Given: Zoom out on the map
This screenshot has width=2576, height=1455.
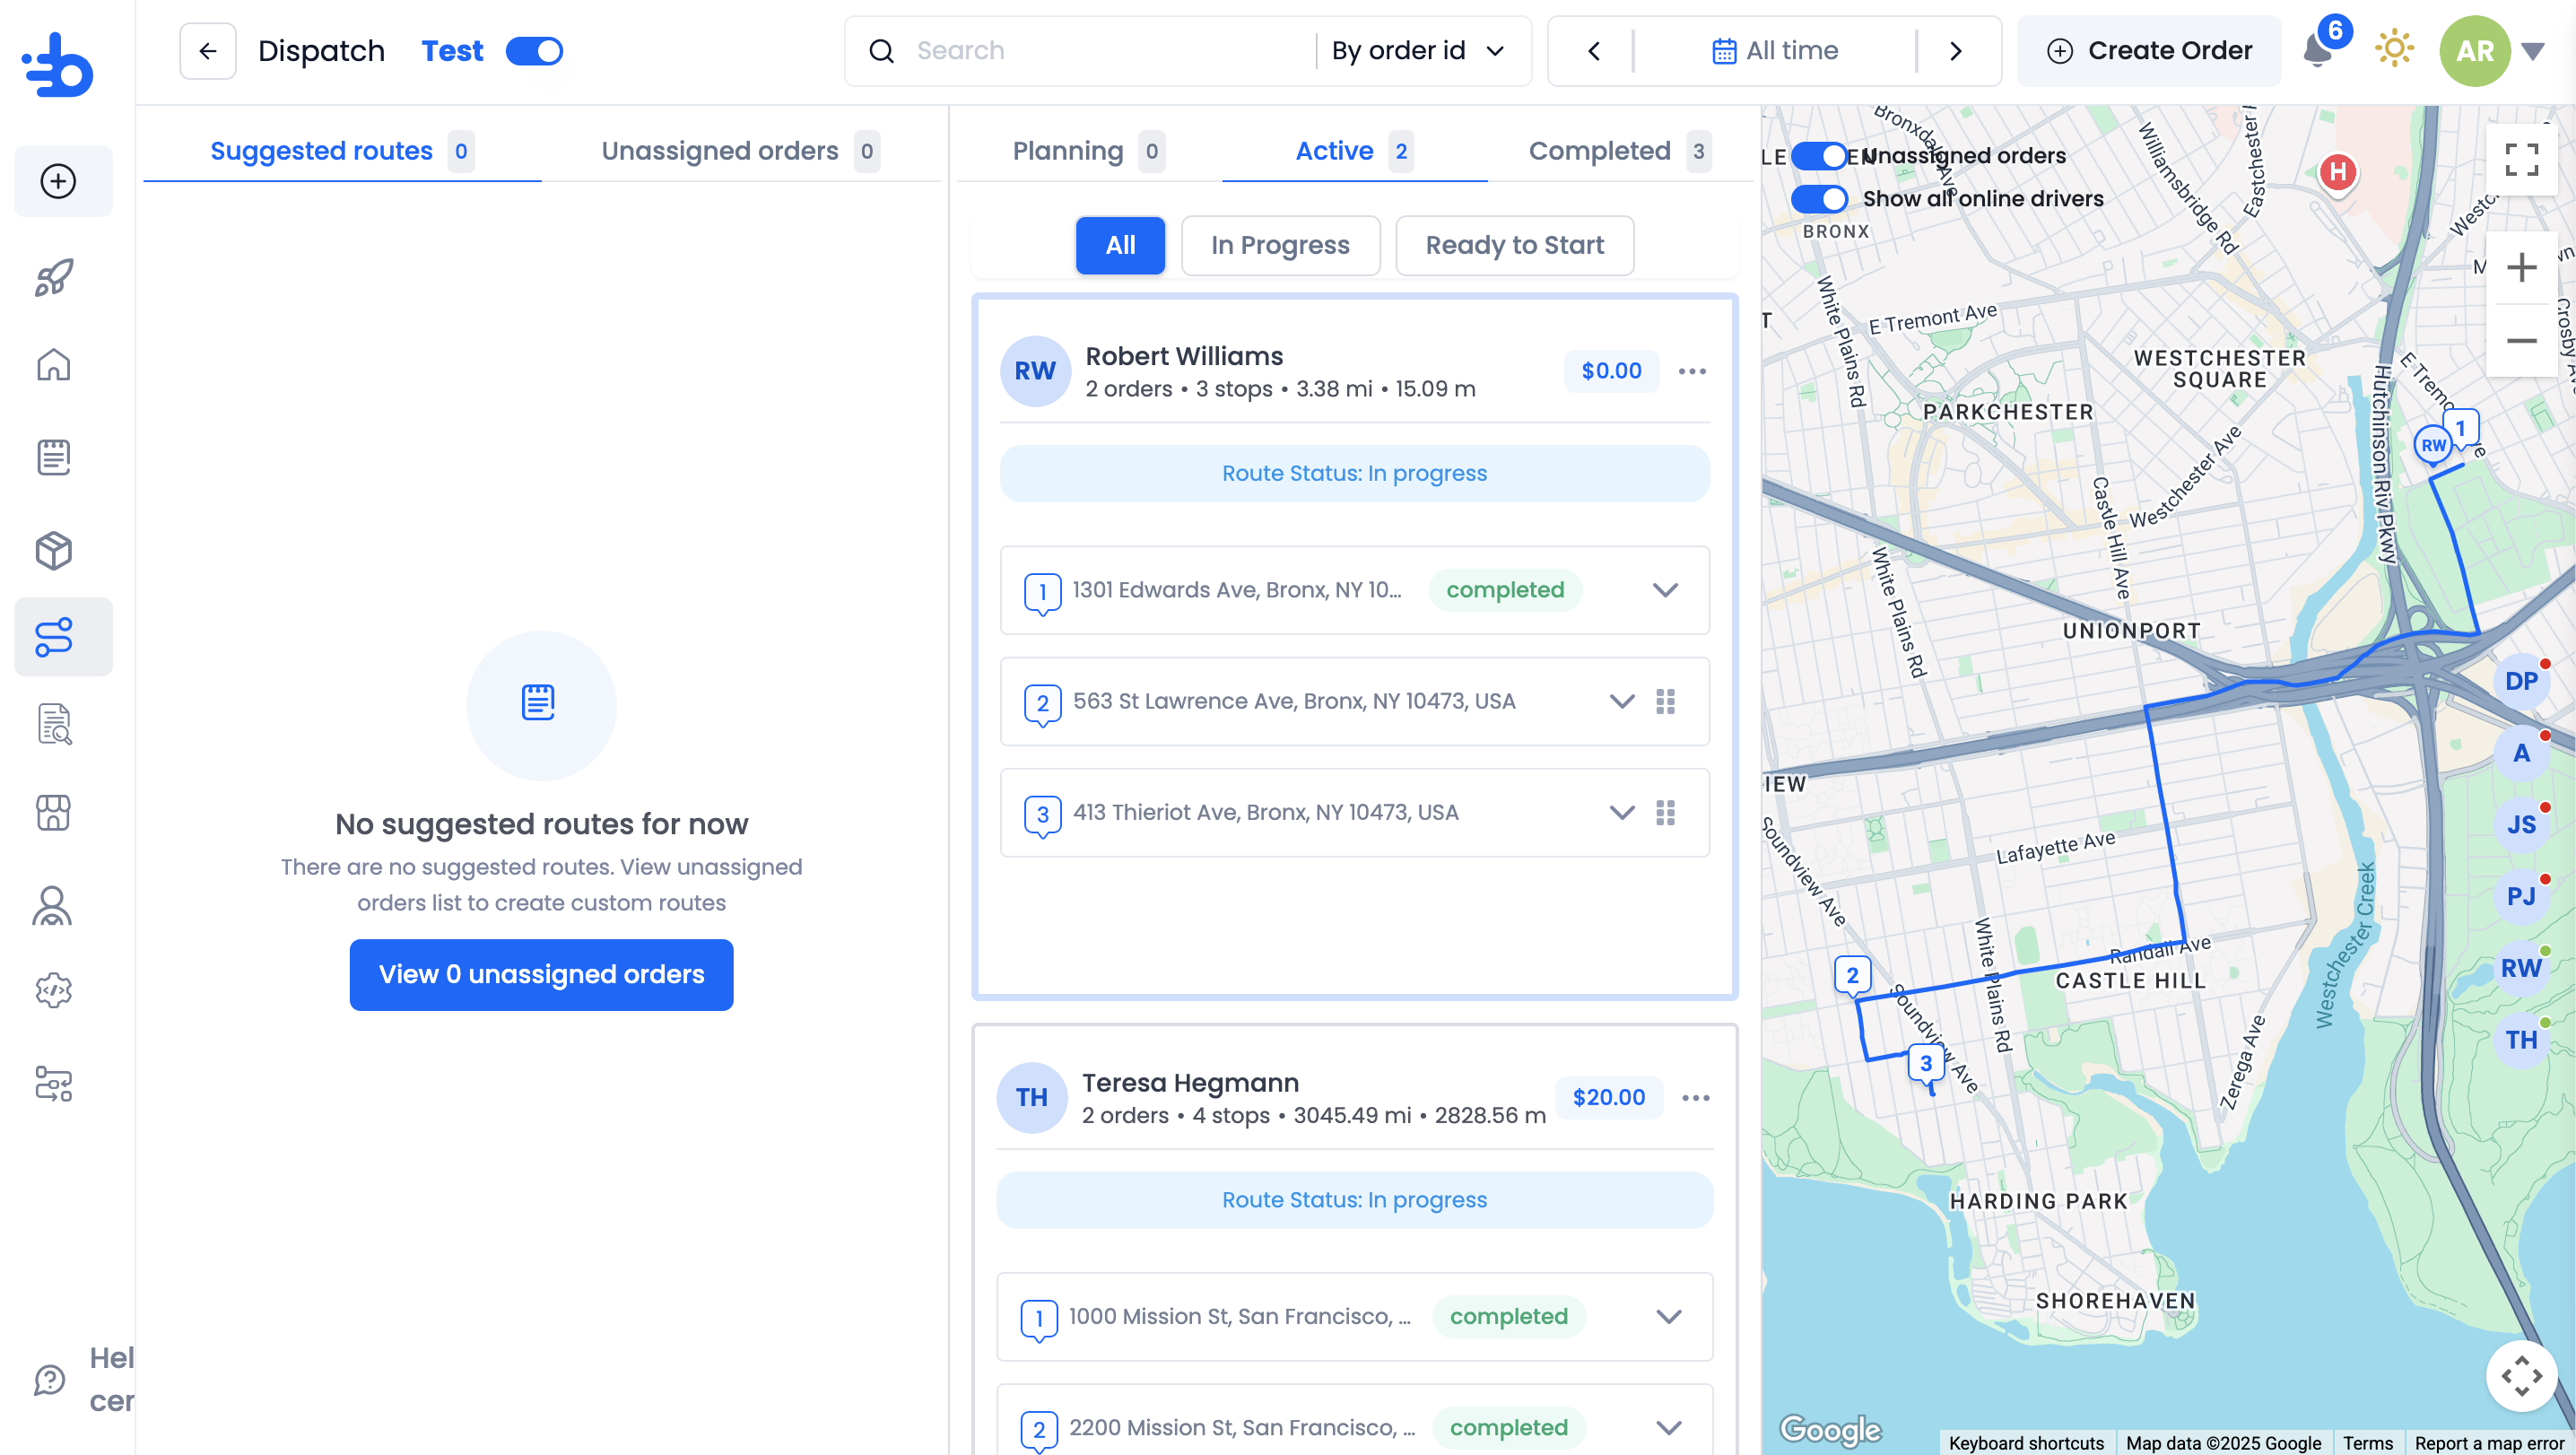Looking at the screenshot, I should (x=2522, y=341).
